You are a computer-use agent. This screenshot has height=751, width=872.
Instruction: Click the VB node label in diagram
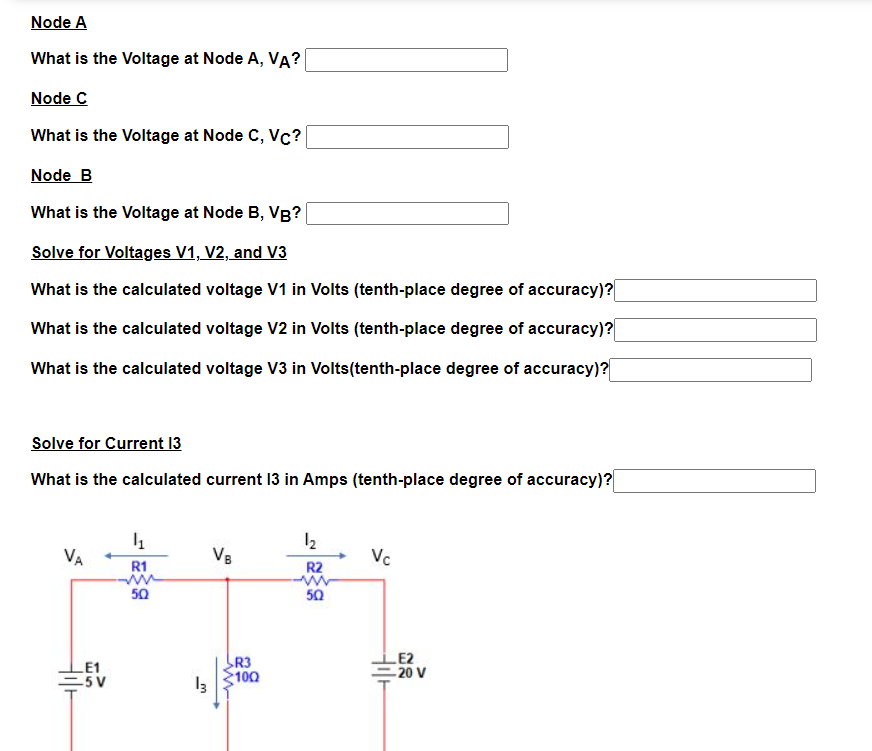coord(222,555)
